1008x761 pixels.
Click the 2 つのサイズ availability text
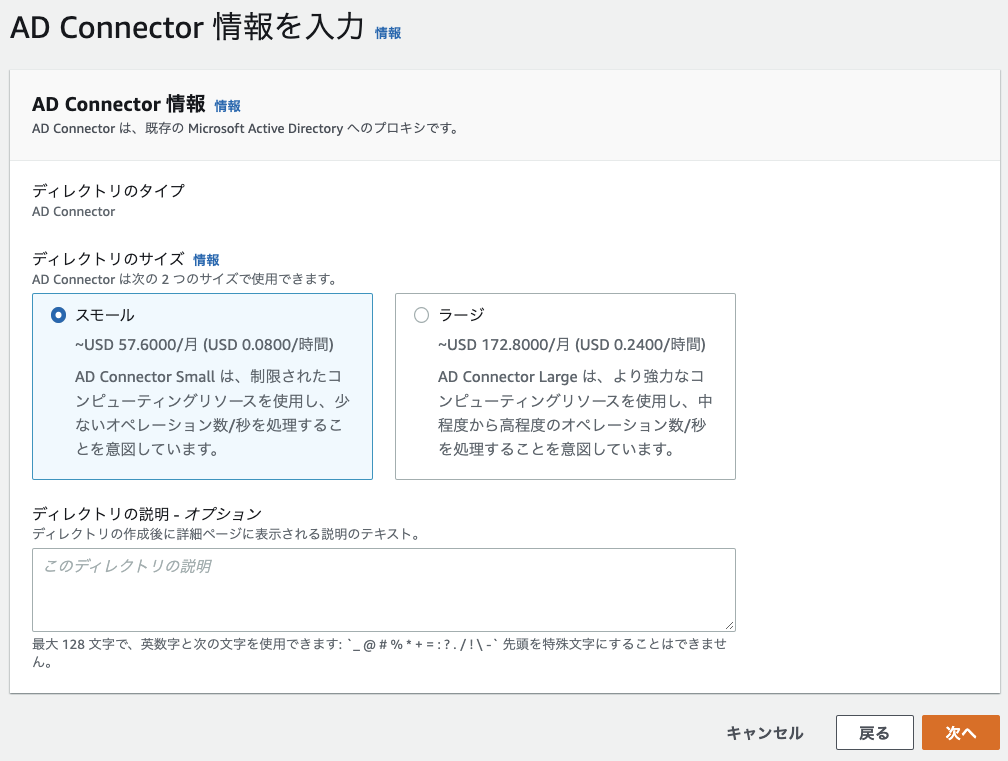[184, 280]
